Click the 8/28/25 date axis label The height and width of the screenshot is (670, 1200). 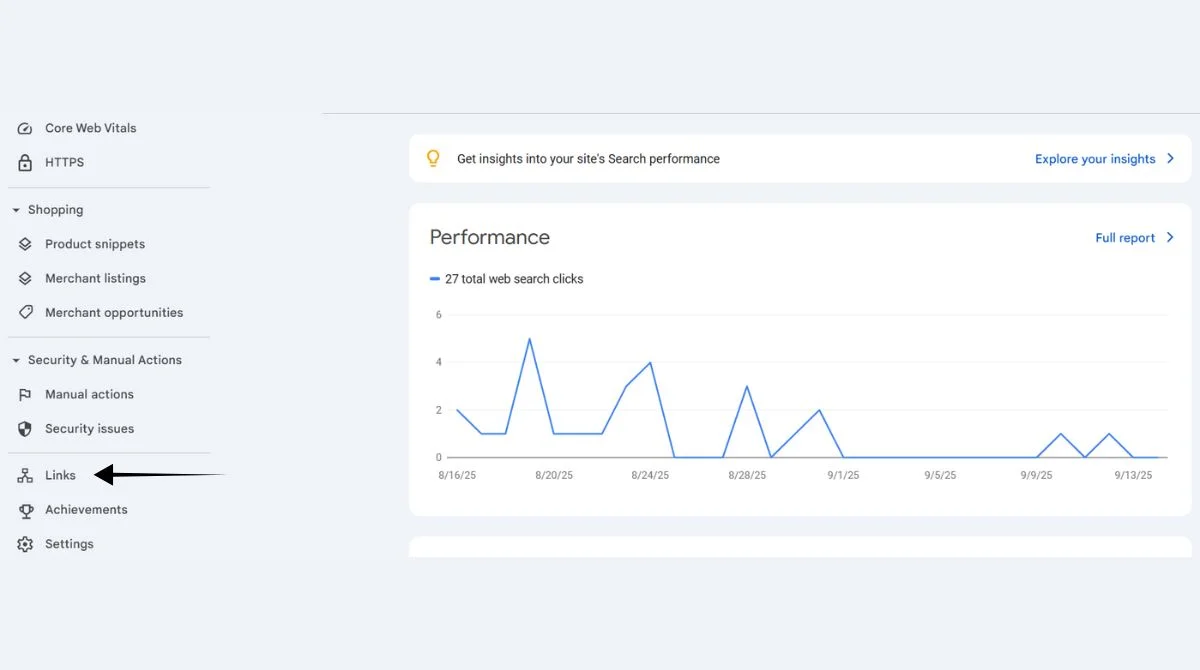(747, 475)
